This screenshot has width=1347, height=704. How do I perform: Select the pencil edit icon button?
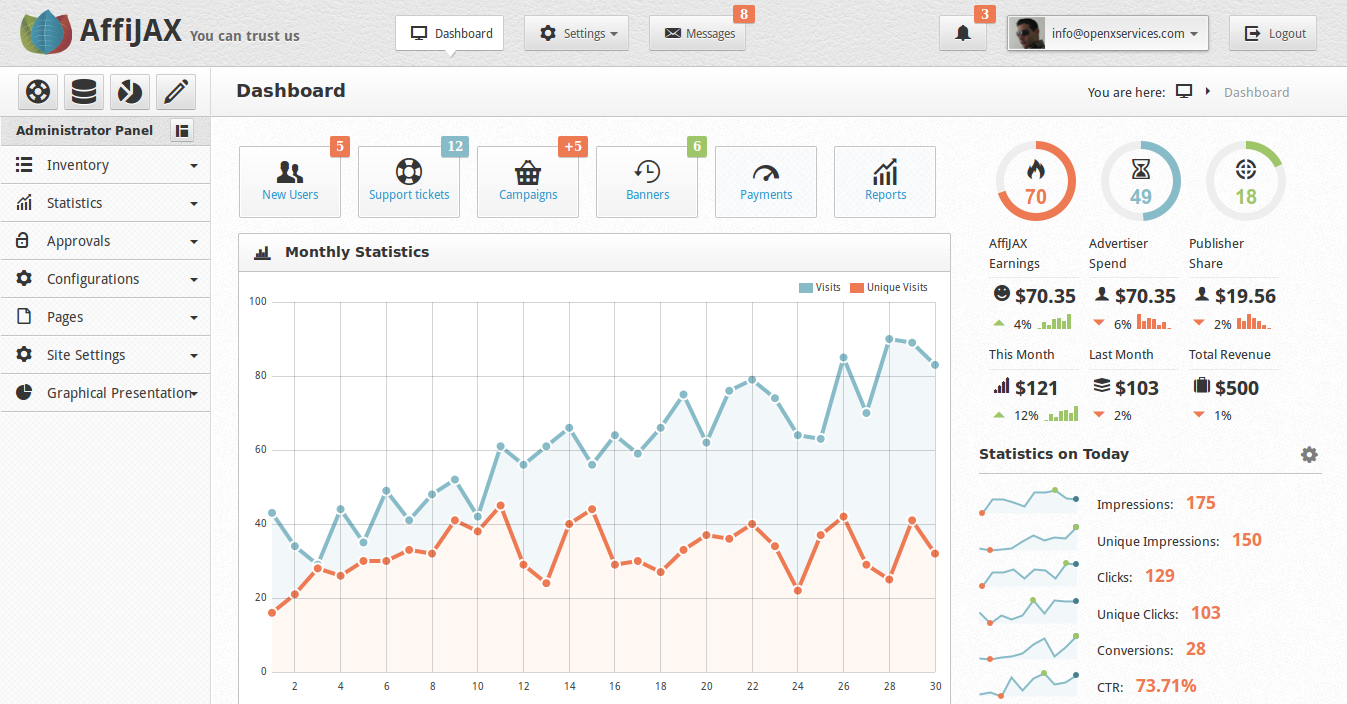176,92
